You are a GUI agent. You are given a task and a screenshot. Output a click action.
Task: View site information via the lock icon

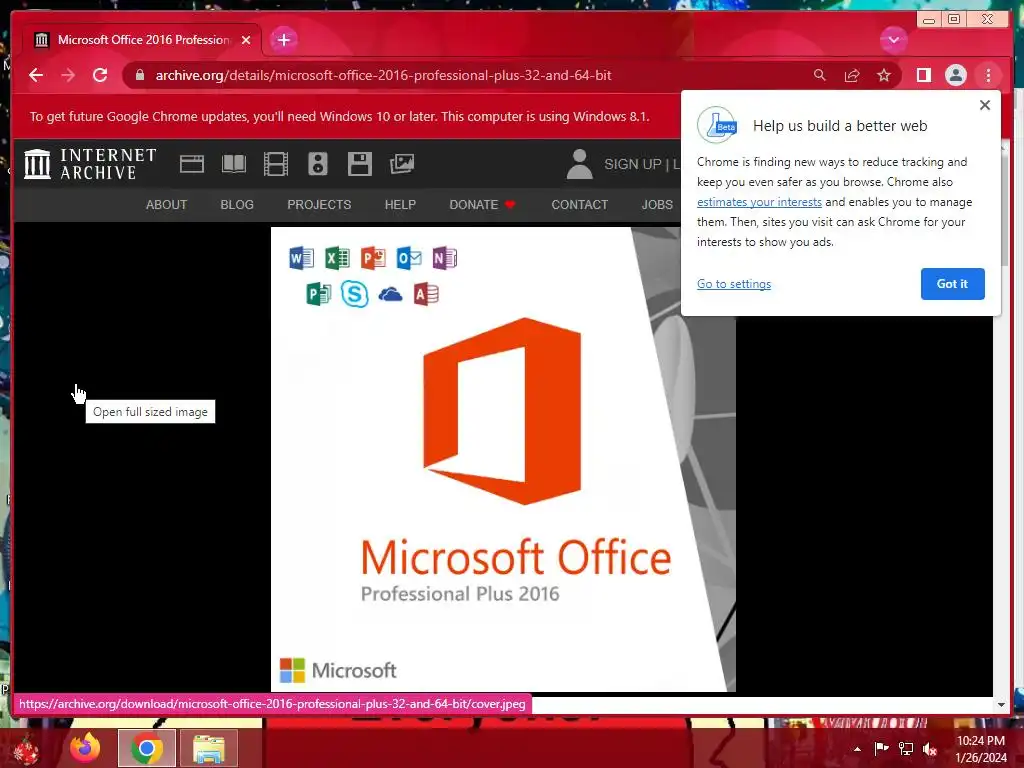click(x=140, y=75)
